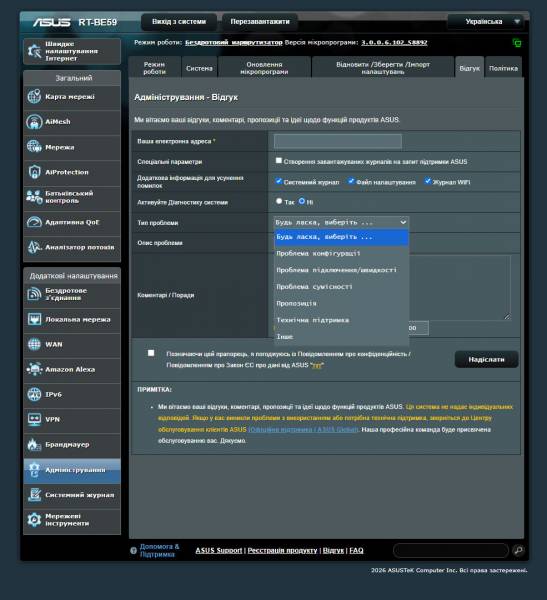Image resolution: width=547 pixels, height=600 pixels.
Task: Click the Системний журнал notepad icon
Action: pyautogui.click(x=34, y=494)
